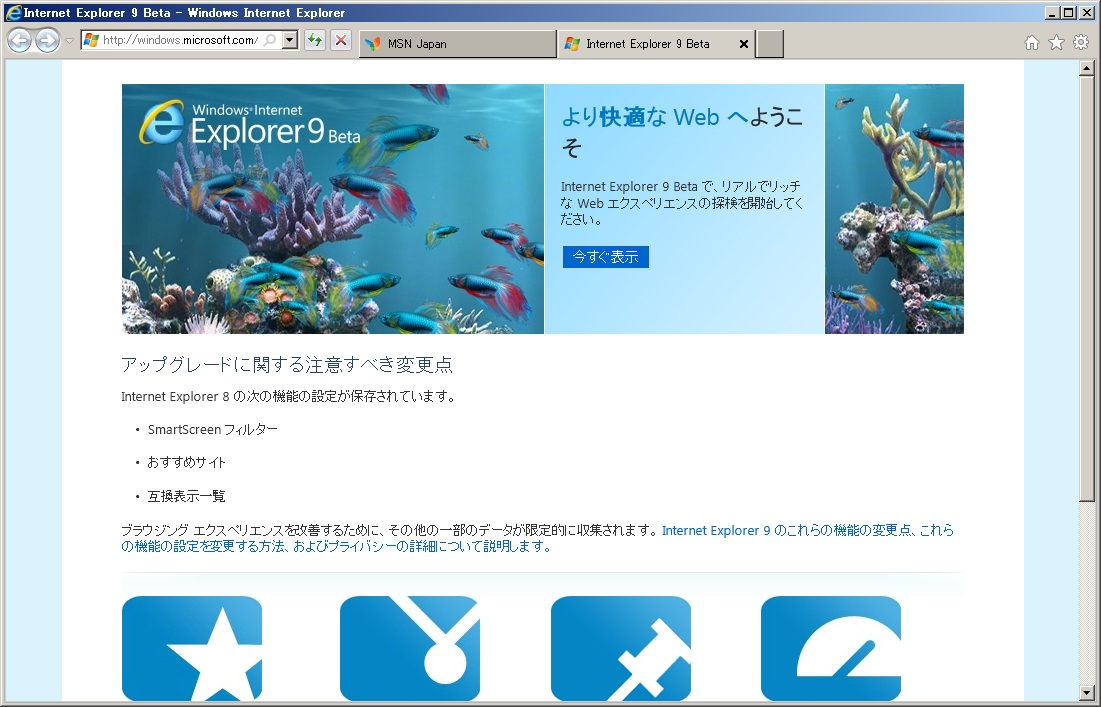This screenshot has height=707, width=1101.
Task: Click the おすすめサイト list item
Action: [187, 462]
